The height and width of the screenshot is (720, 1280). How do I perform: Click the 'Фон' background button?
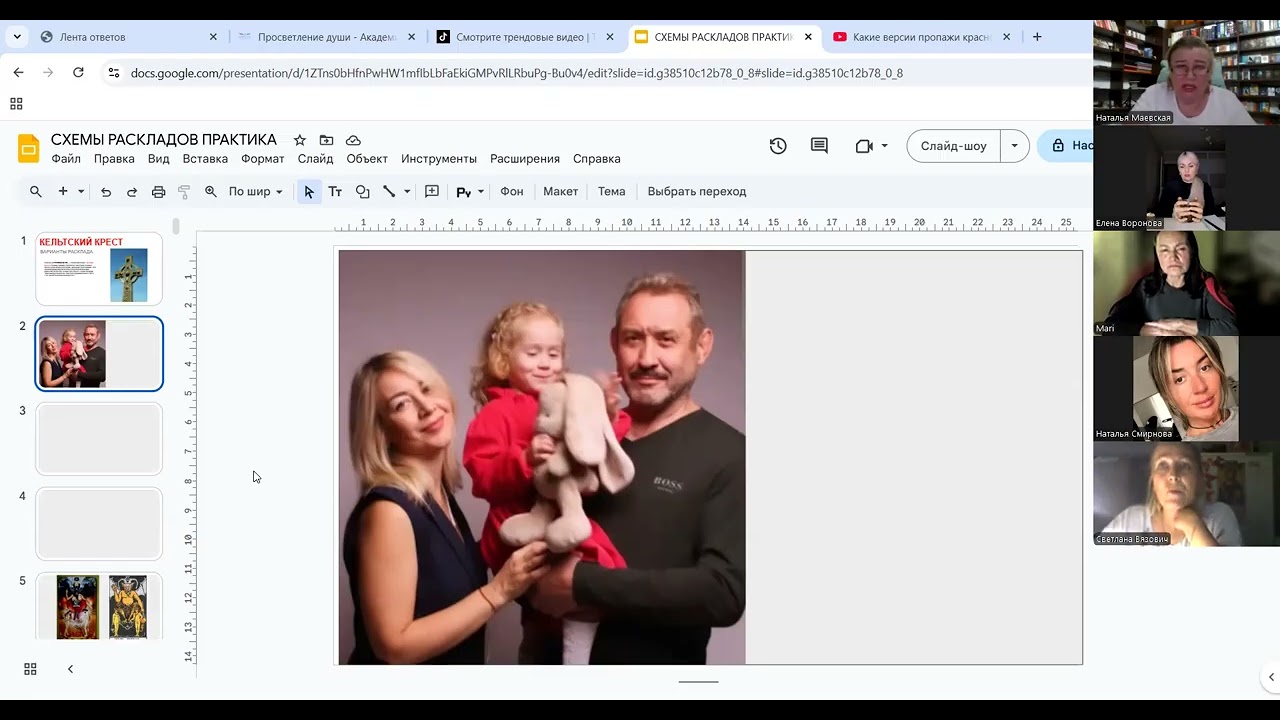512,192
